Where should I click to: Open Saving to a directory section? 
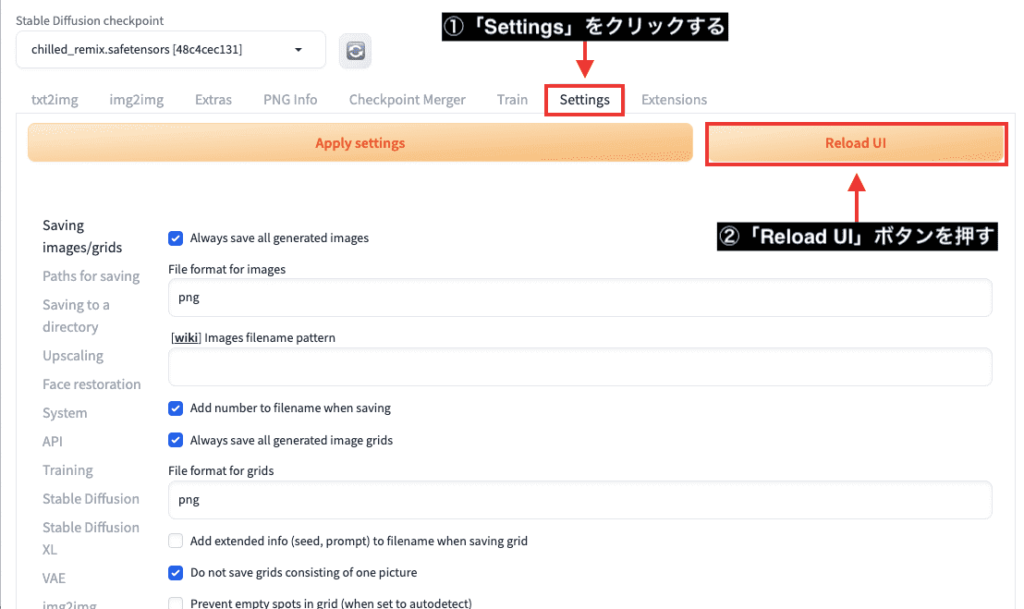(76, 316)
